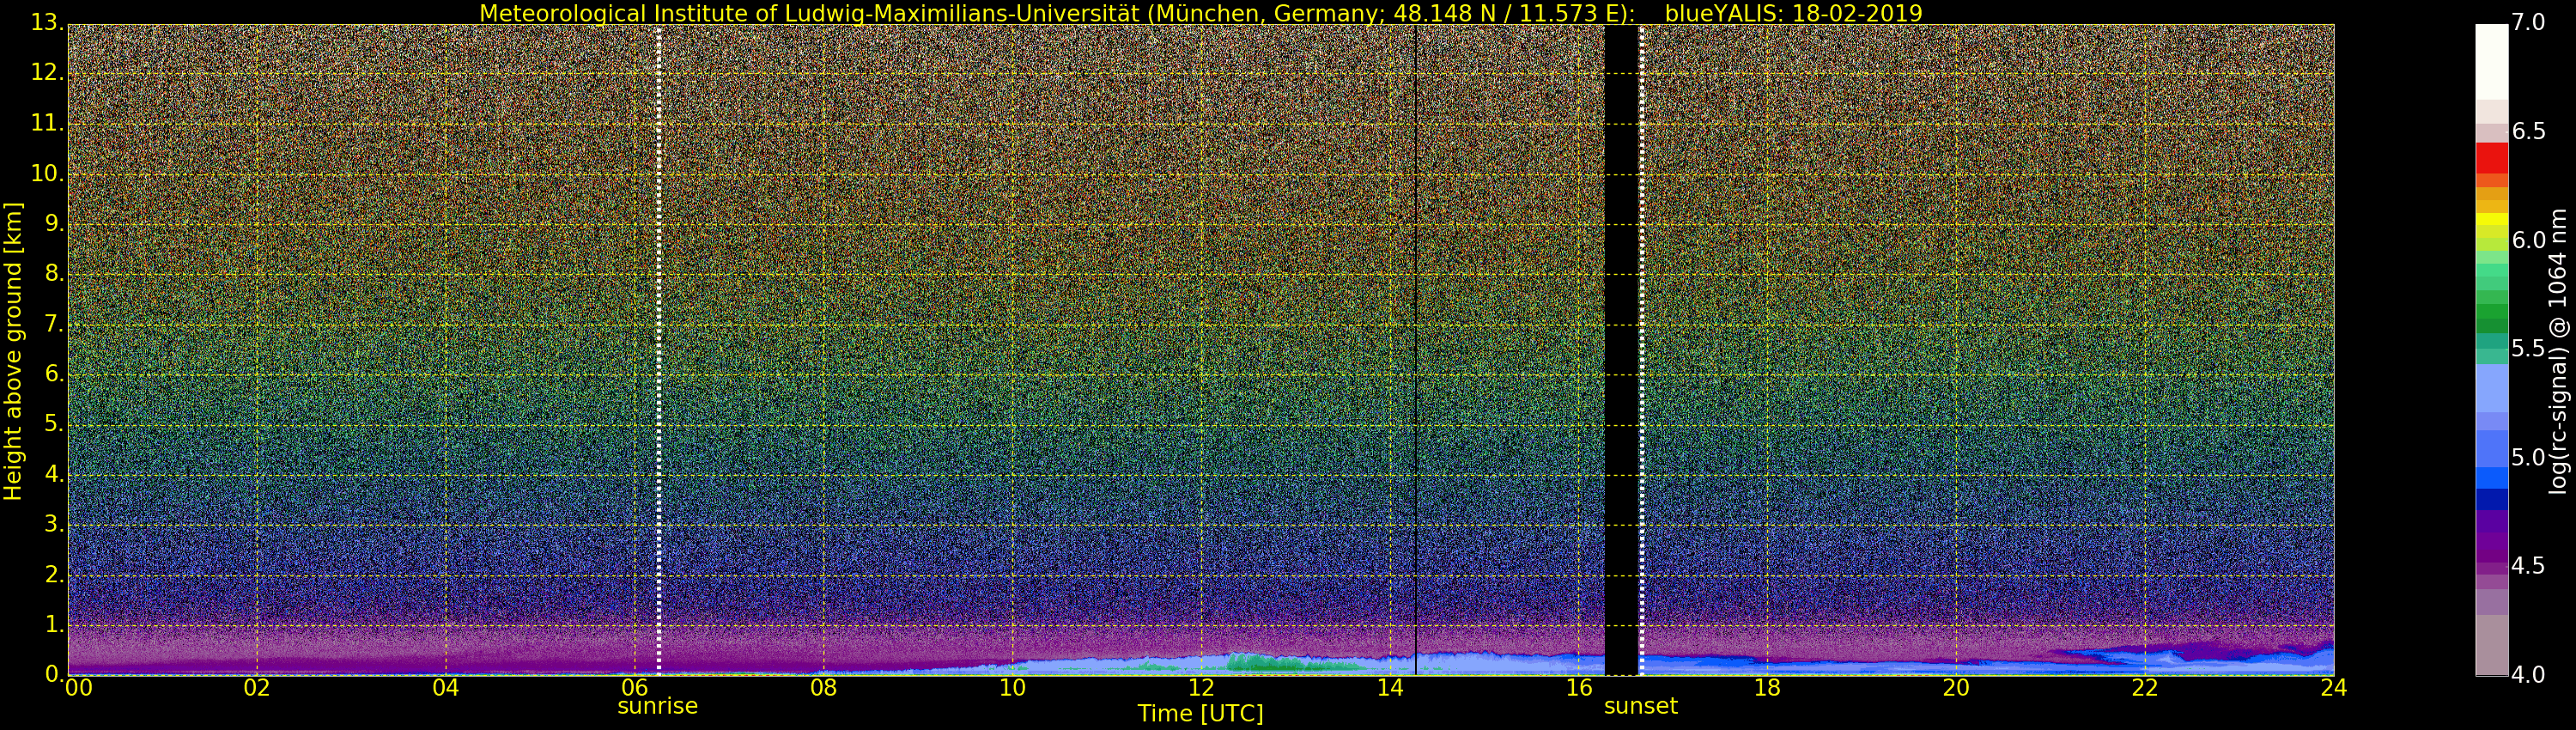Click the colorbar tick value '4.0'
2576x730 pixels.
(2528, 675)
